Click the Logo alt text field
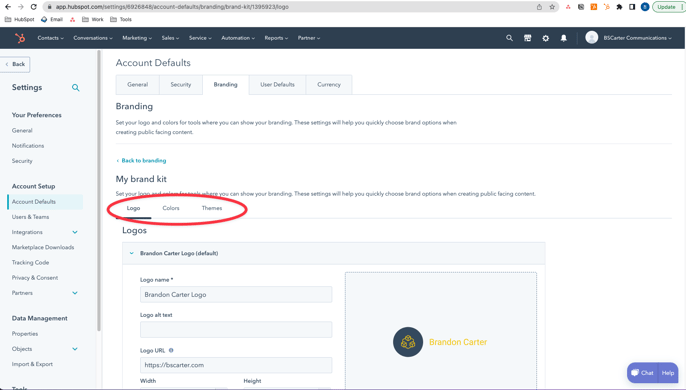686x390 pixels. pyautogui.click(x=236, y=330)
